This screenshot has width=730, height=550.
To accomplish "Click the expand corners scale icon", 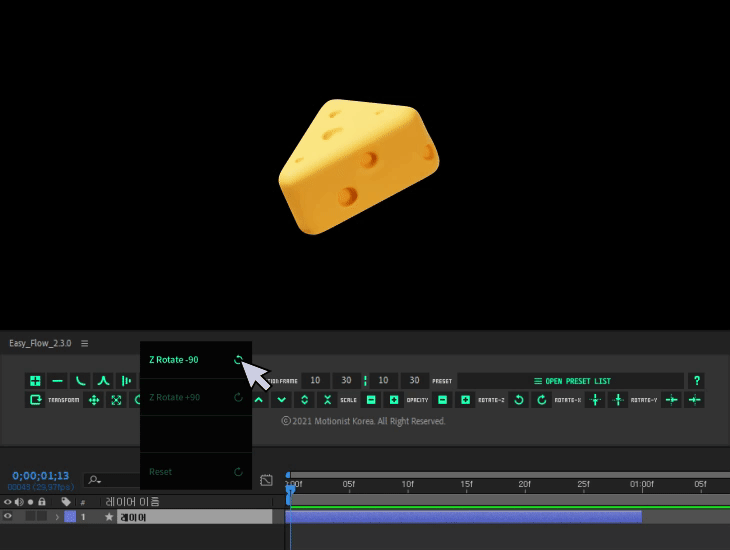I will pos(116,400).
